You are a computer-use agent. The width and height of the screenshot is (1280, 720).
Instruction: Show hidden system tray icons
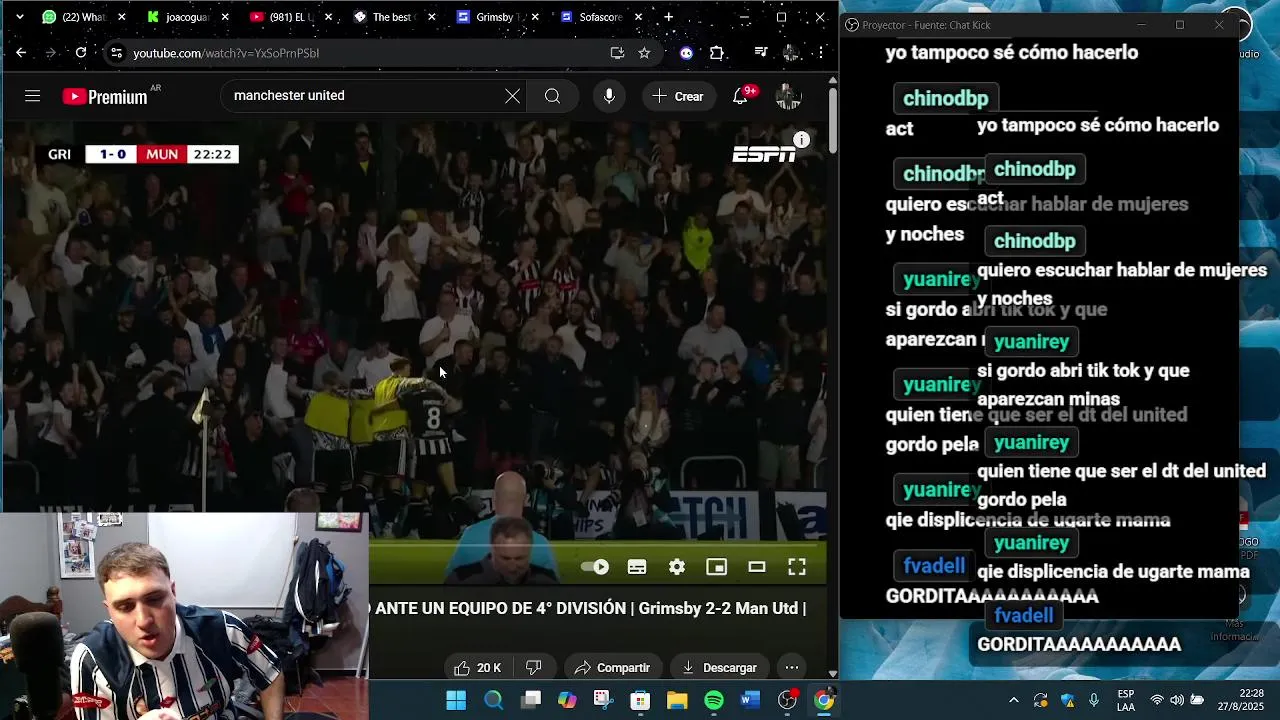tap(1014, 700)
